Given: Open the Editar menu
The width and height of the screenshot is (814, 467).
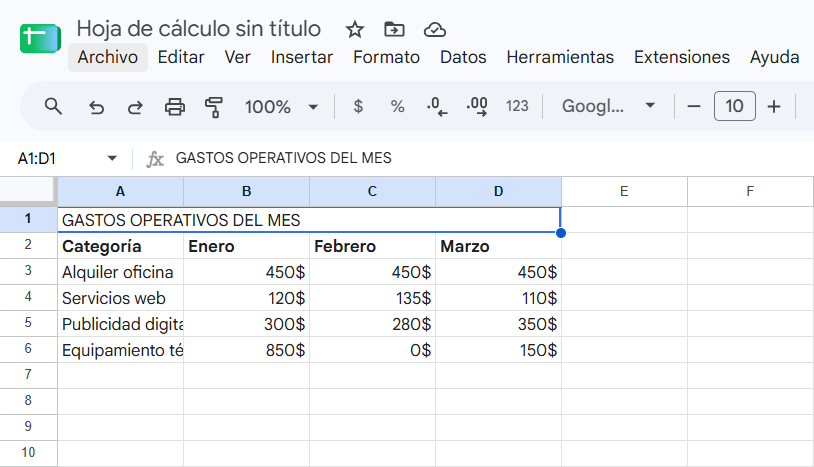Looking at the screenshot, I should coord(181,57).
